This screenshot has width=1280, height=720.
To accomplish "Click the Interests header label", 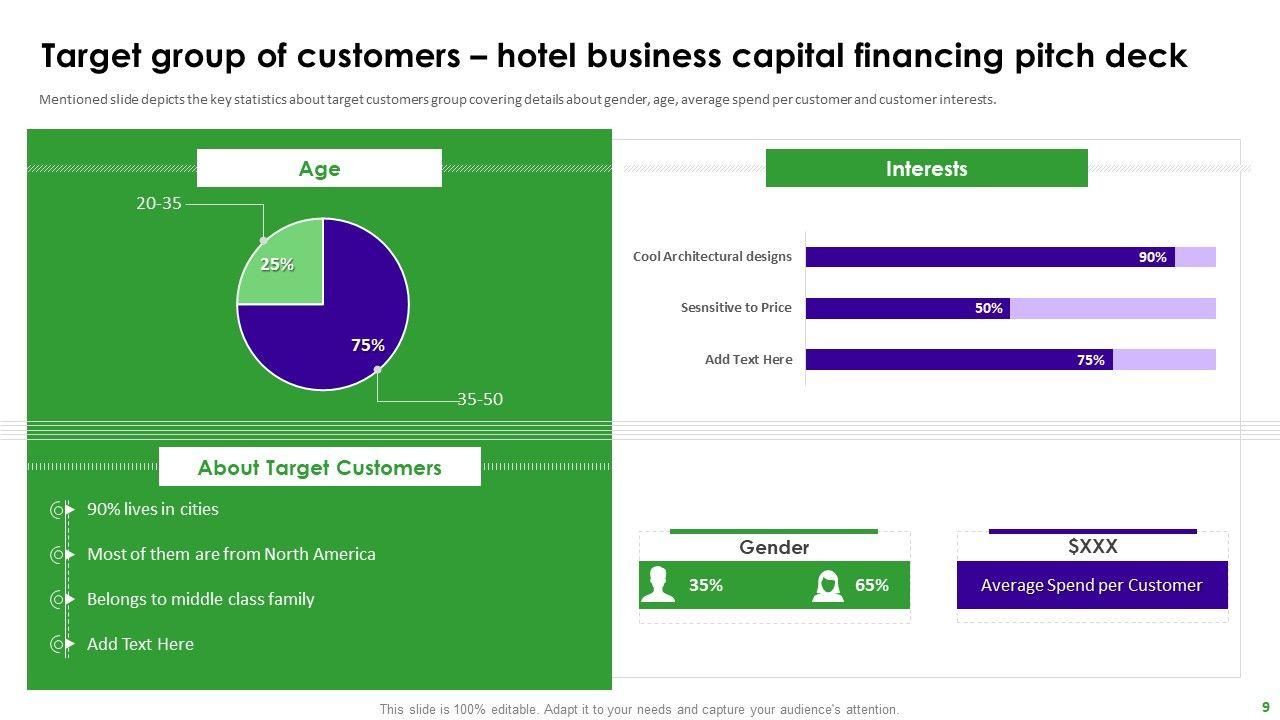I will pyautogui.click(x=926, y=169).
